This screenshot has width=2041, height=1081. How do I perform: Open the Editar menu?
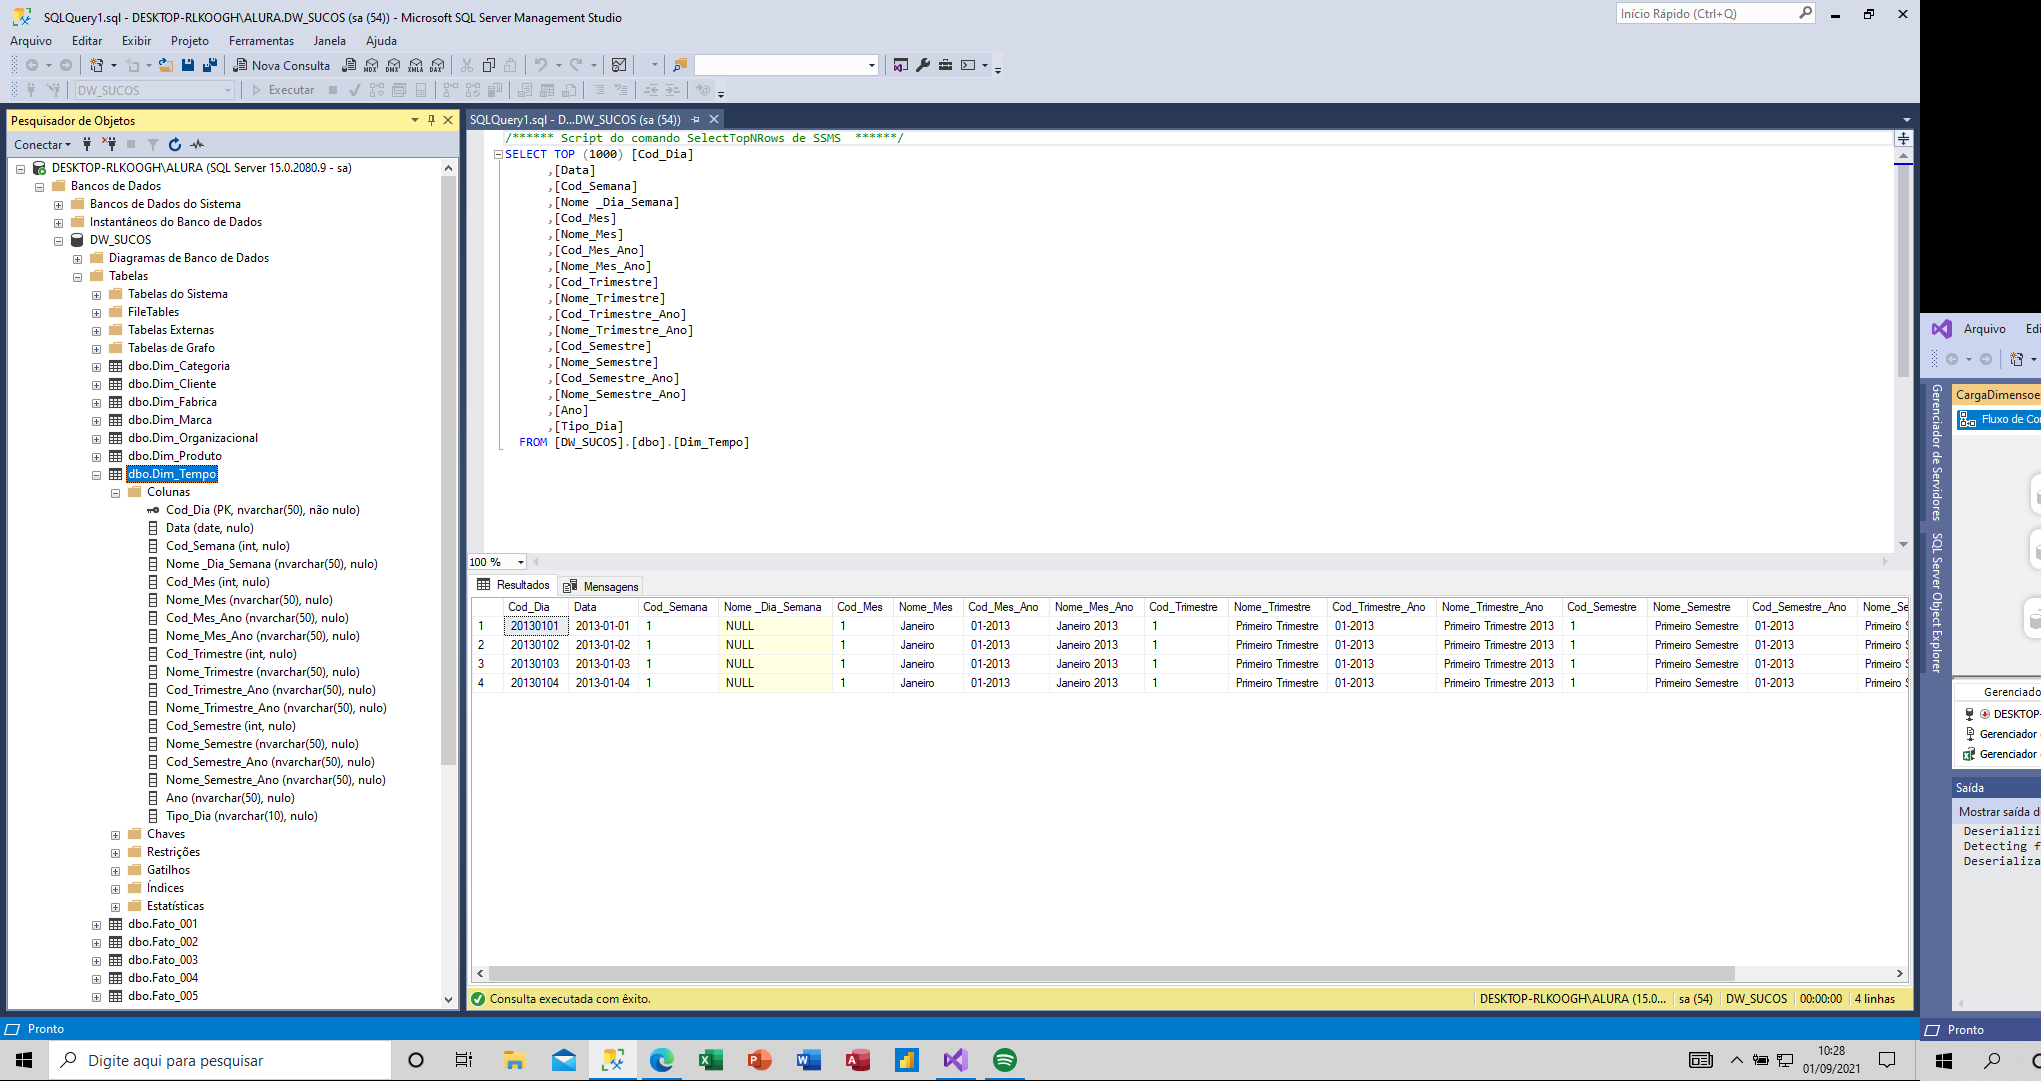(87, 41)
